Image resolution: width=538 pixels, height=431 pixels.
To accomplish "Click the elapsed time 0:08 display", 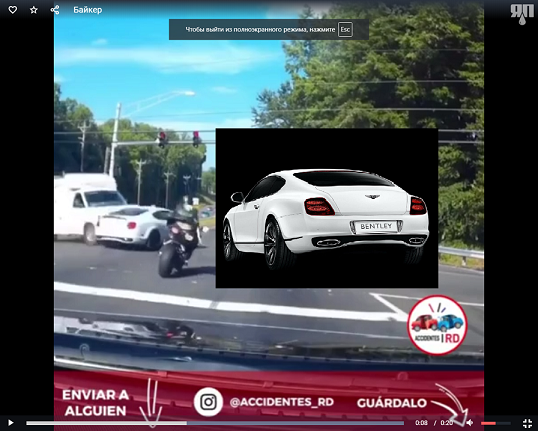I will [x=421, y=423].
